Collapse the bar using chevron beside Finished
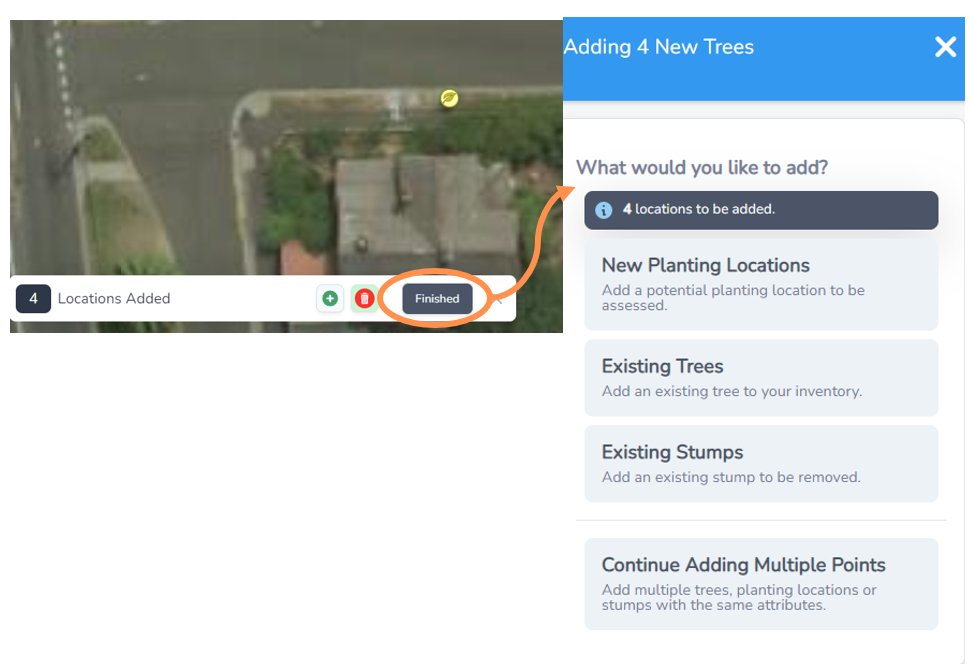 click(x=497, y=299)
